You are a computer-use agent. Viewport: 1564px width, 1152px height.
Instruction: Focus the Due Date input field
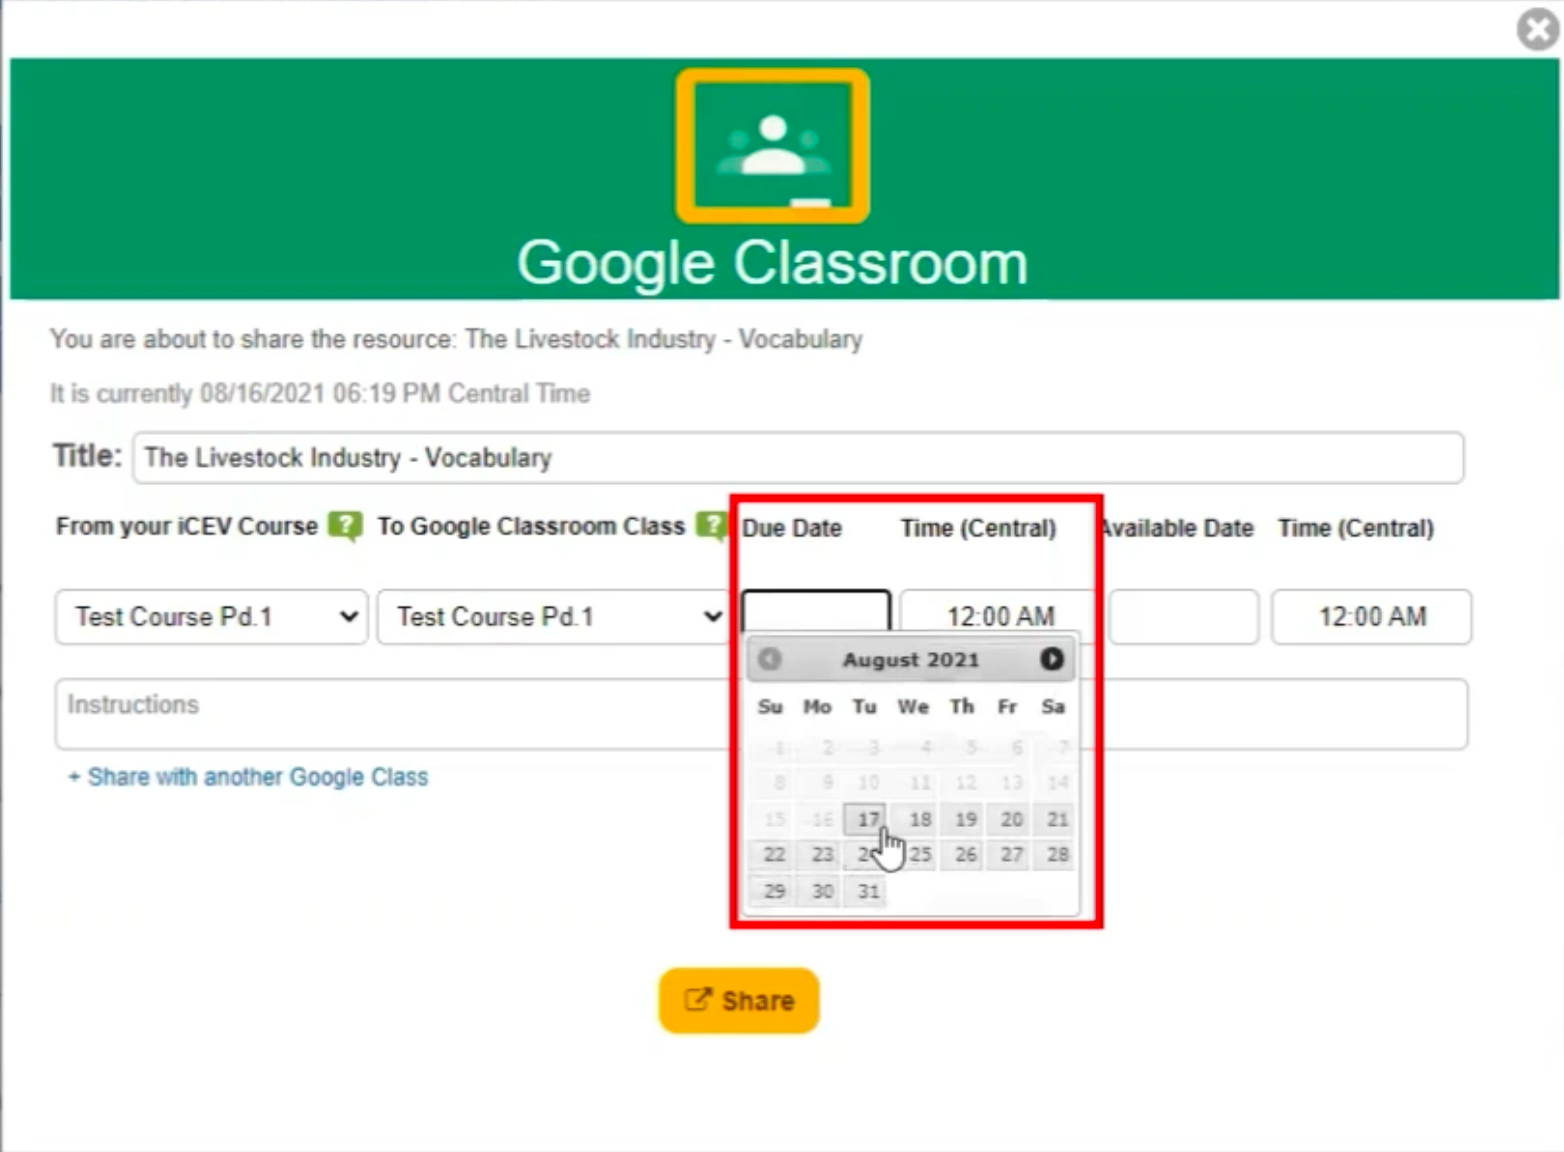tap(816, 611)
